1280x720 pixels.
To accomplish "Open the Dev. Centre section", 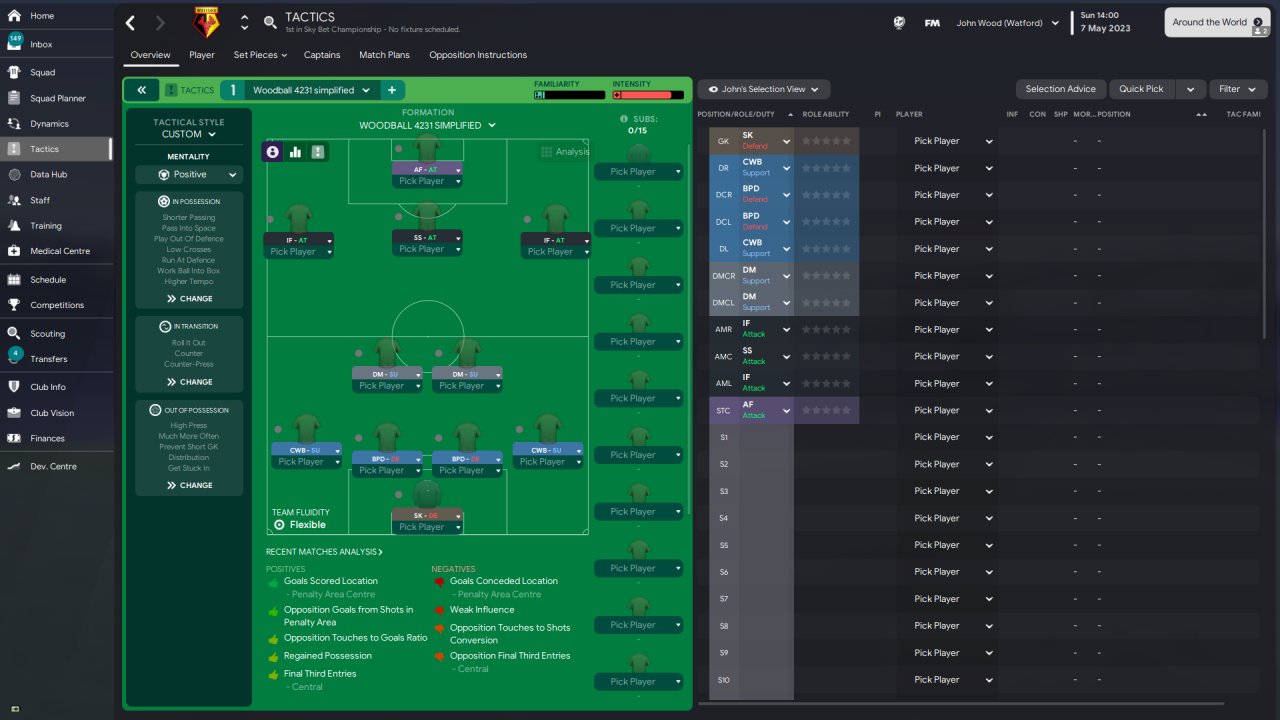I will click(55, 466).
